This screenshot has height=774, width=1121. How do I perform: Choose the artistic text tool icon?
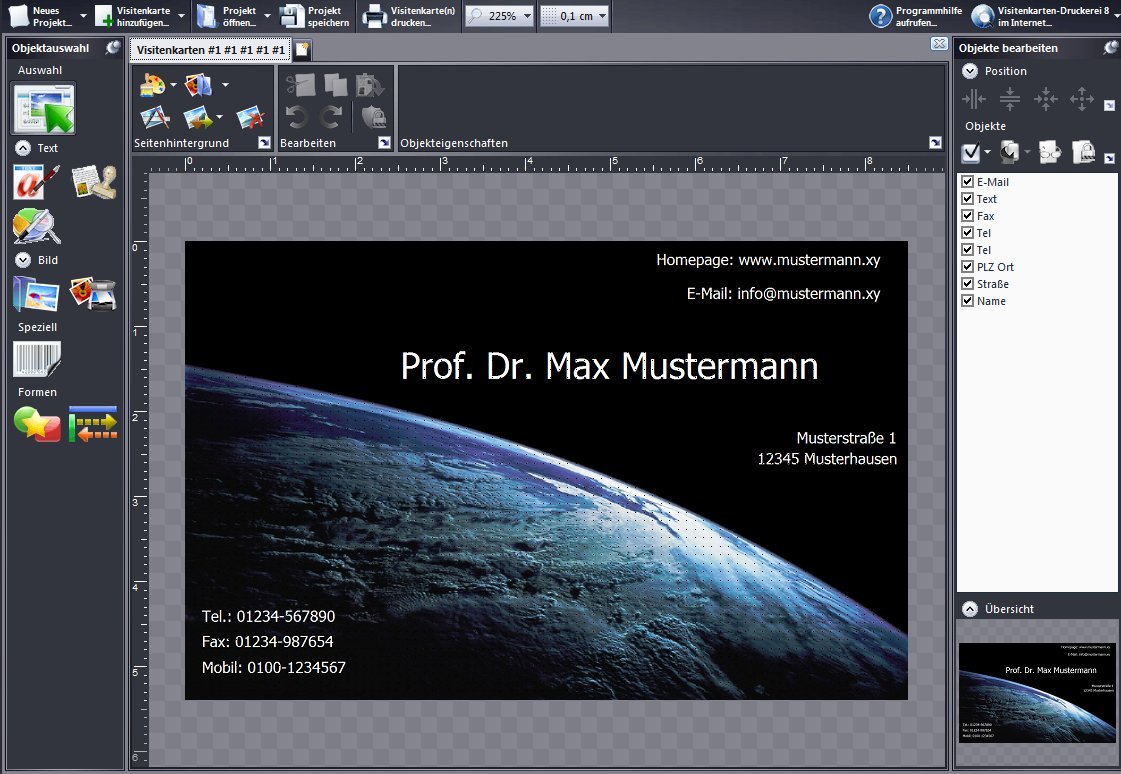pos(36,182)
